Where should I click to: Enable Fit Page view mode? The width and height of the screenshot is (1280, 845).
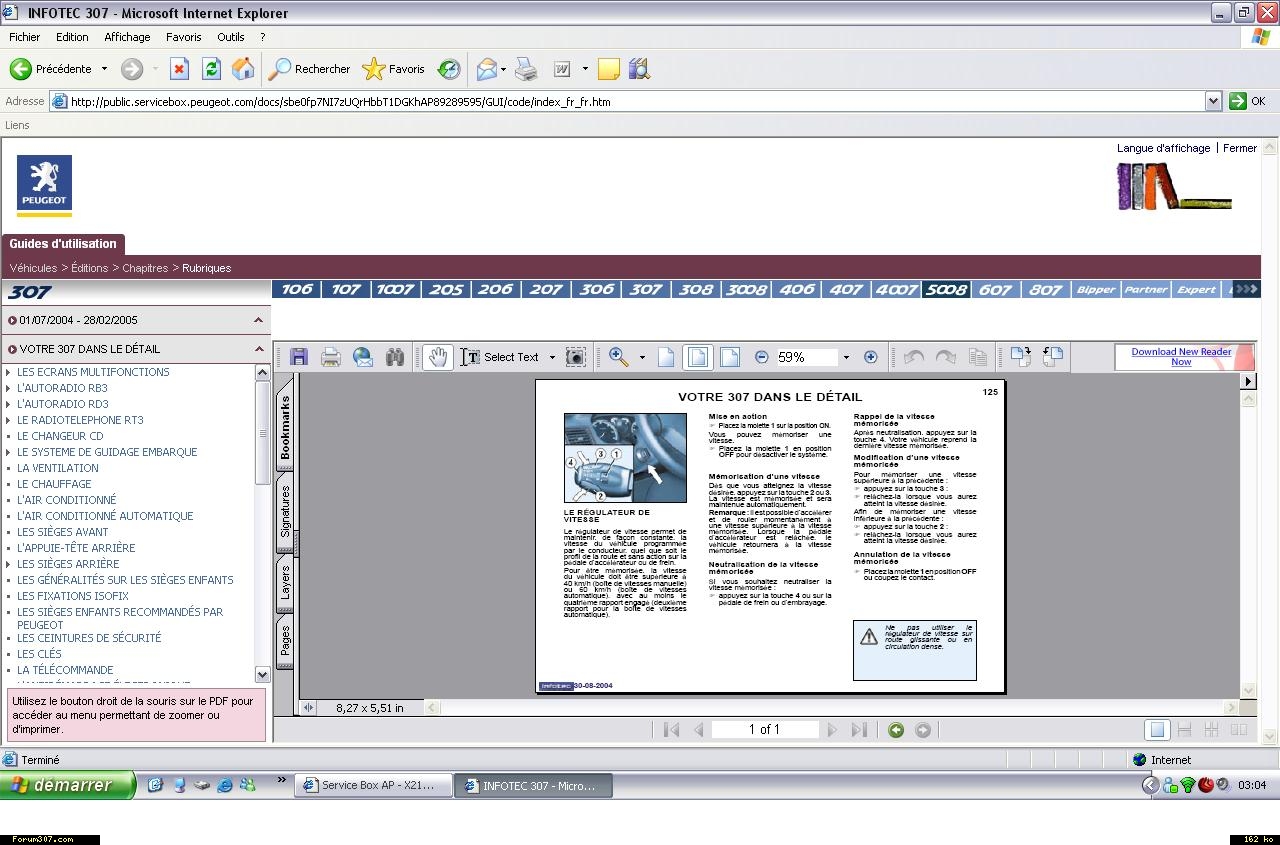pos(698,357)
